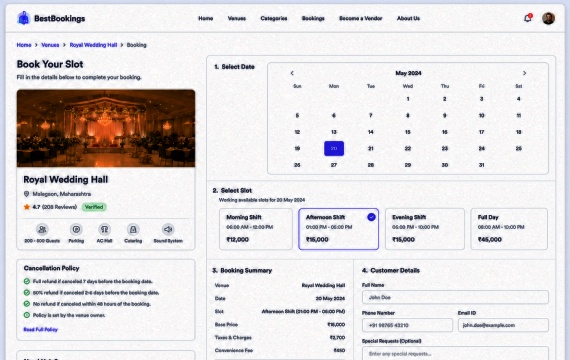Click the AC Hall amenity icon
The width and height of the screenshot is (570, 360).
[x=104, y=229]
